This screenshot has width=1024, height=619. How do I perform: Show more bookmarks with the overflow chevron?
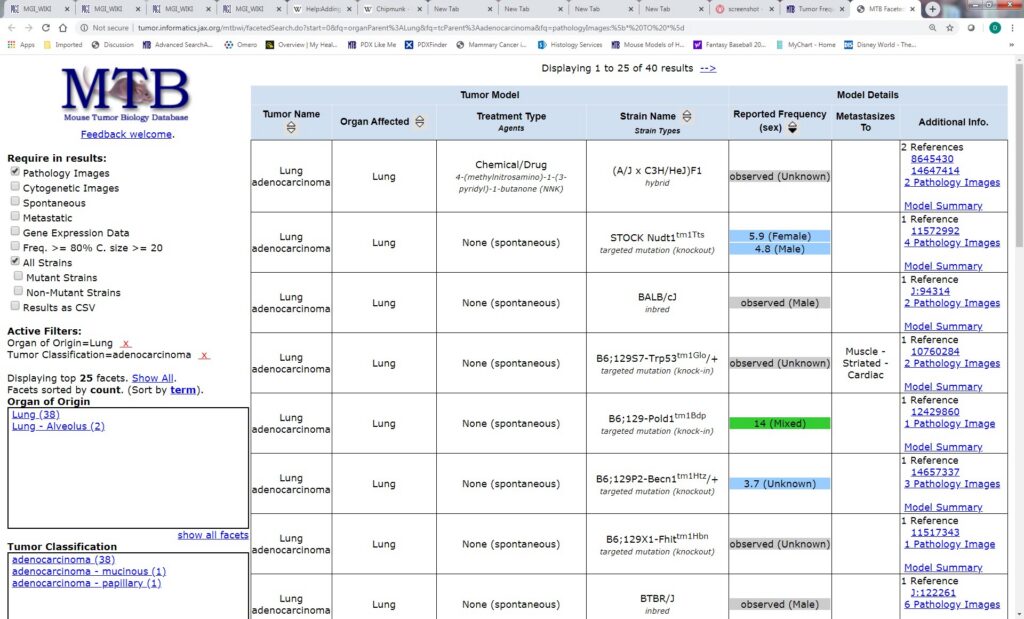1012,45
